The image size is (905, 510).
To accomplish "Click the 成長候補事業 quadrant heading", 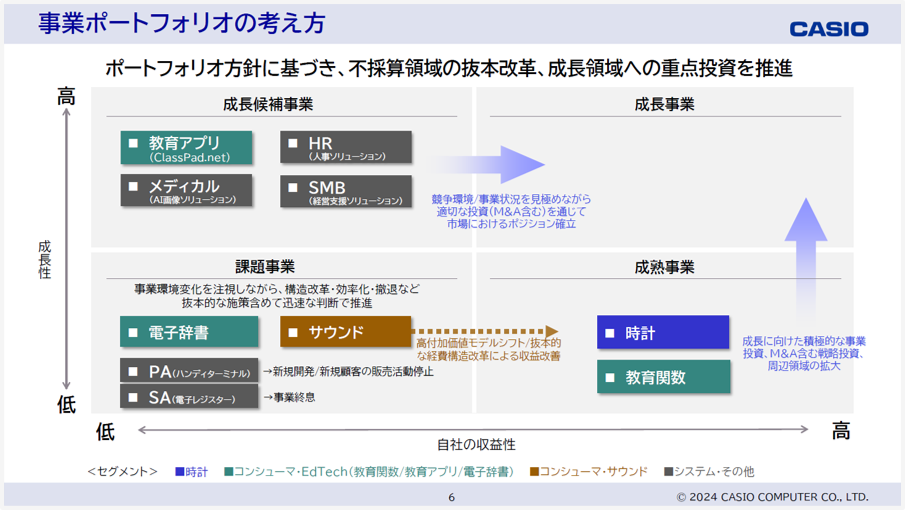I will coord(268,104).
